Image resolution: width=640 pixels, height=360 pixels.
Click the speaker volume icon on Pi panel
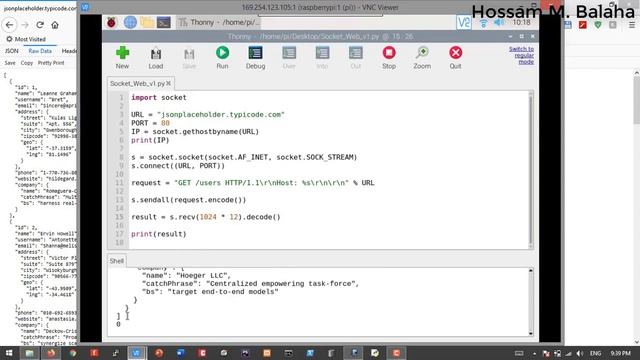(x=499, y=22)
